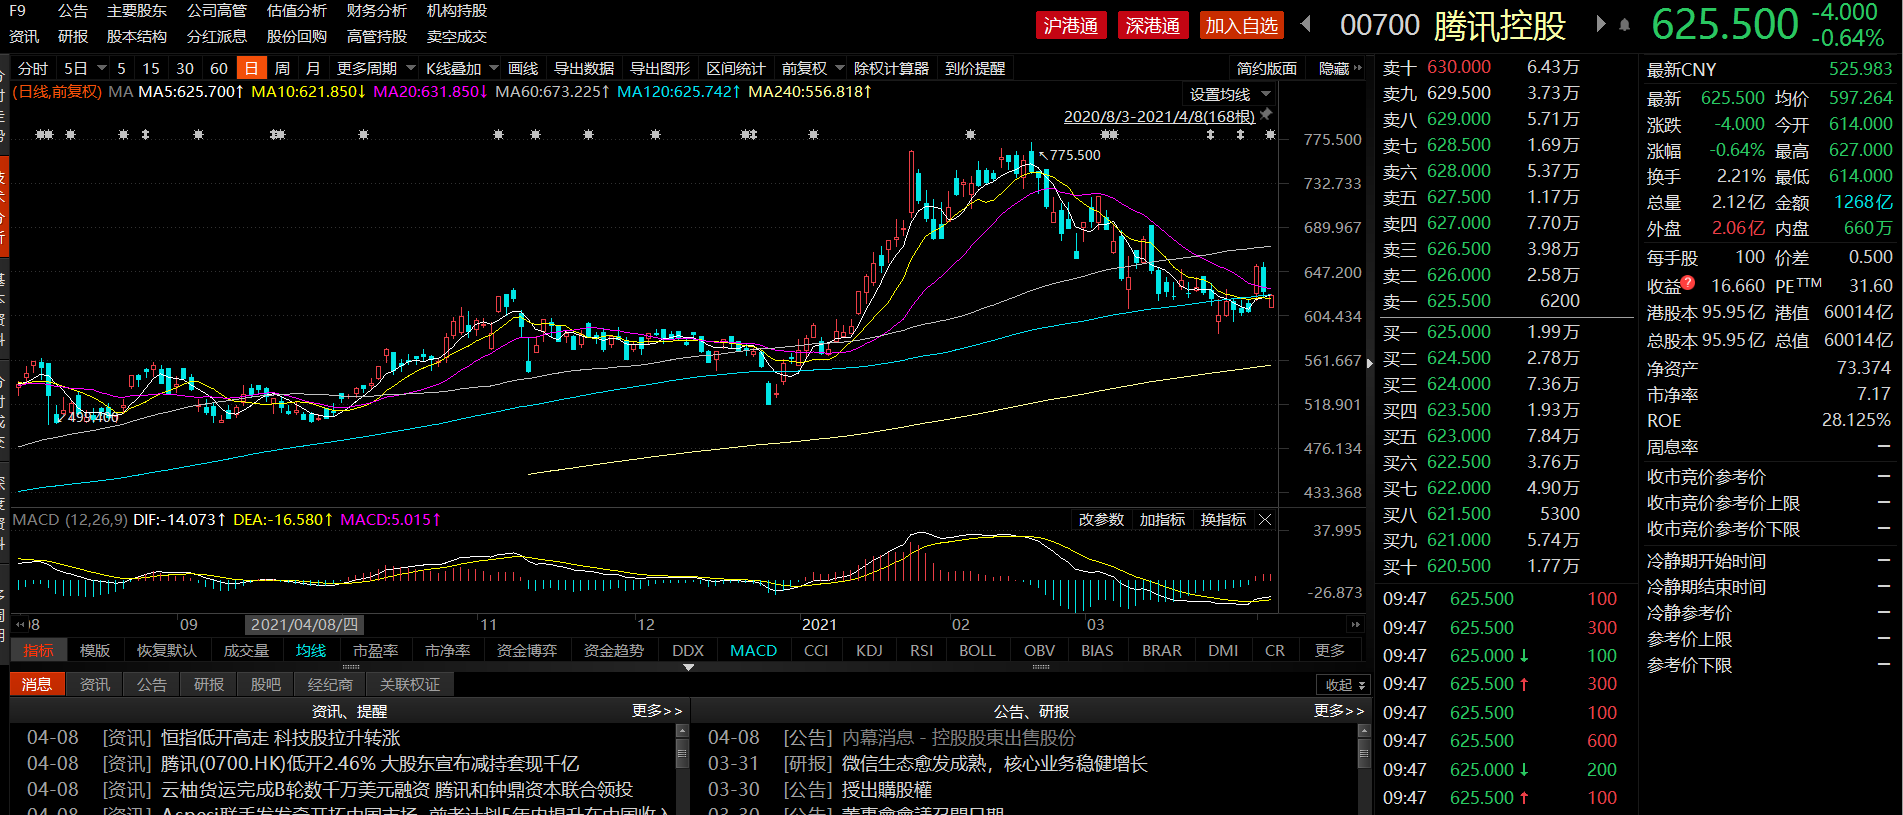Open the 财务分析 menu item
The width and height of the screenshot is (1903, 815).
(377, 11)
